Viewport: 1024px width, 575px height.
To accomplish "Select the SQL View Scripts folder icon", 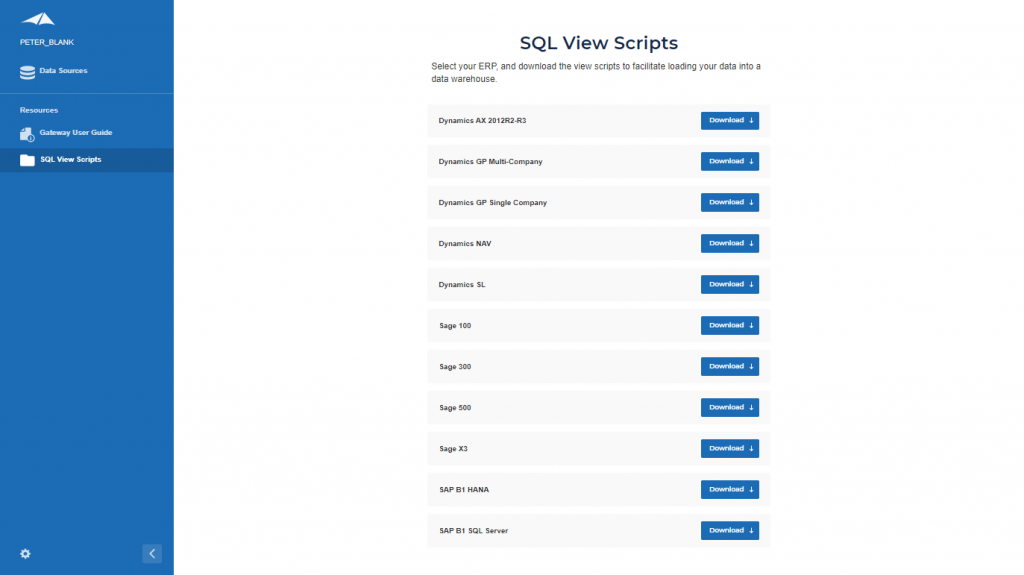I will point(27,160).
